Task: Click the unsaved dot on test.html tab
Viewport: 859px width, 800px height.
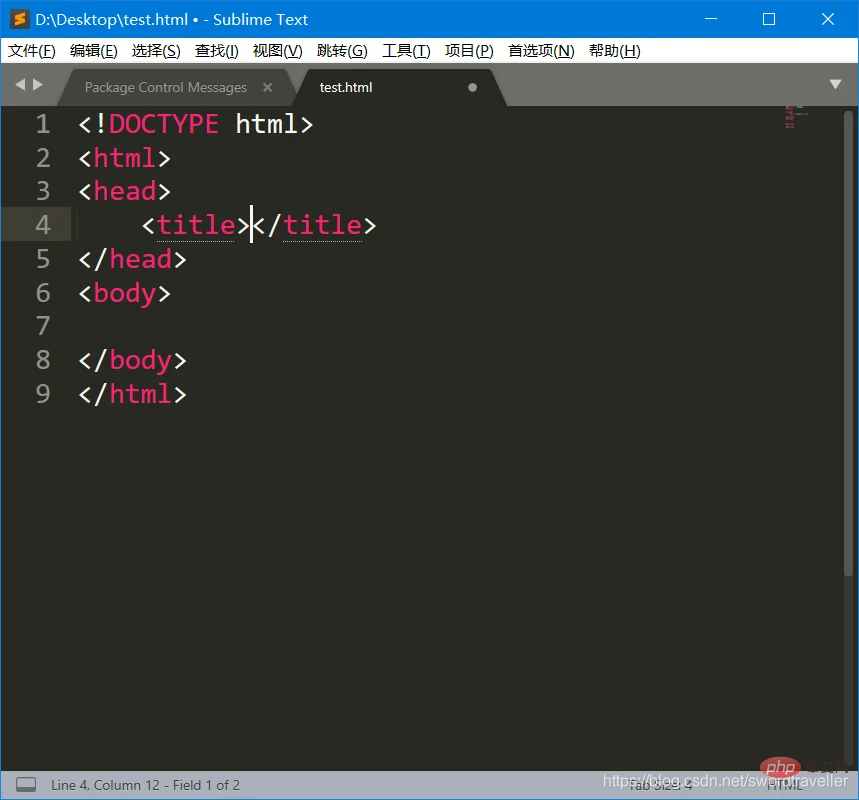Action: [x=472, y=87]
